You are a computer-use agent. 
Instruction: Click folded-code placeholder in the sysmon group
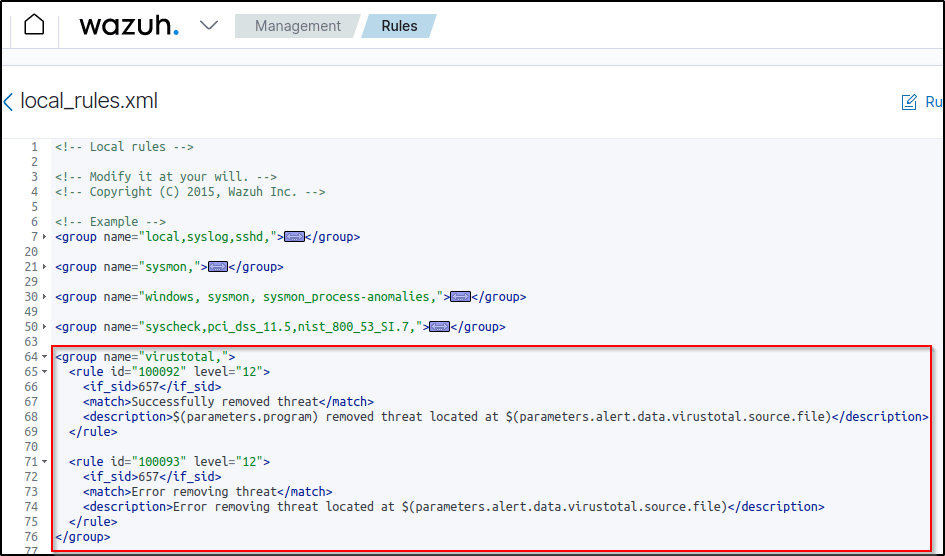point(217,267)
